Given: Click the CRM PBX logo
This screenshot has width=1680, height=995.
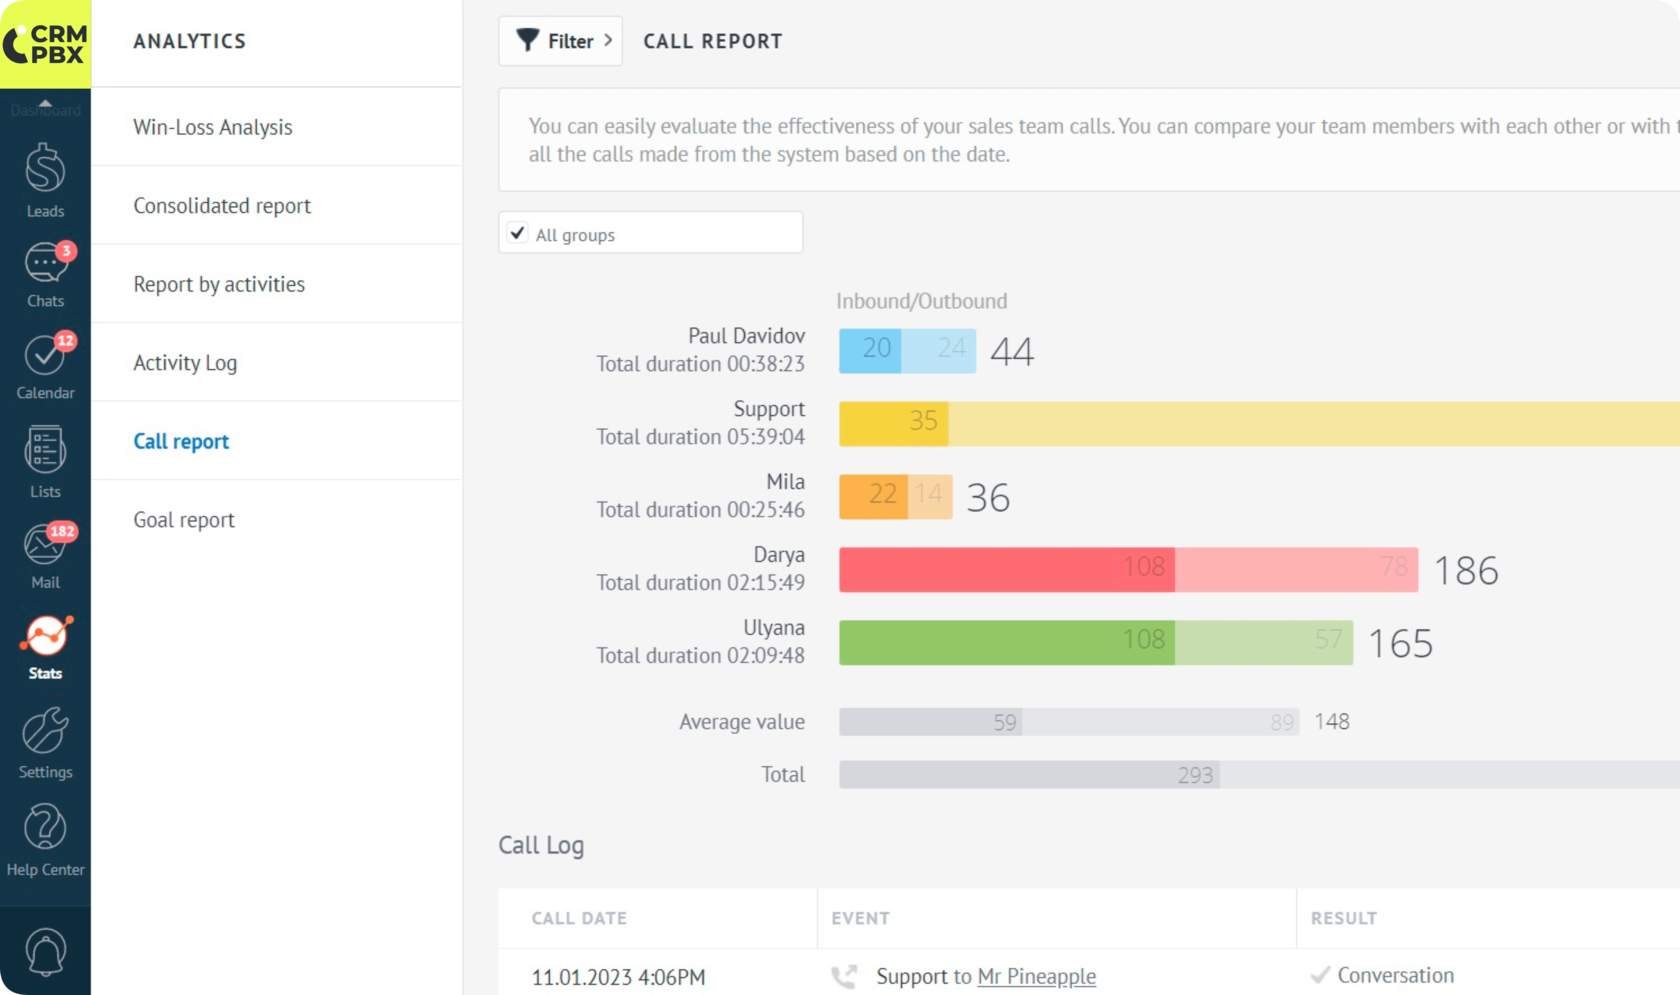Looking at the screenshot, I should [45, 44].
